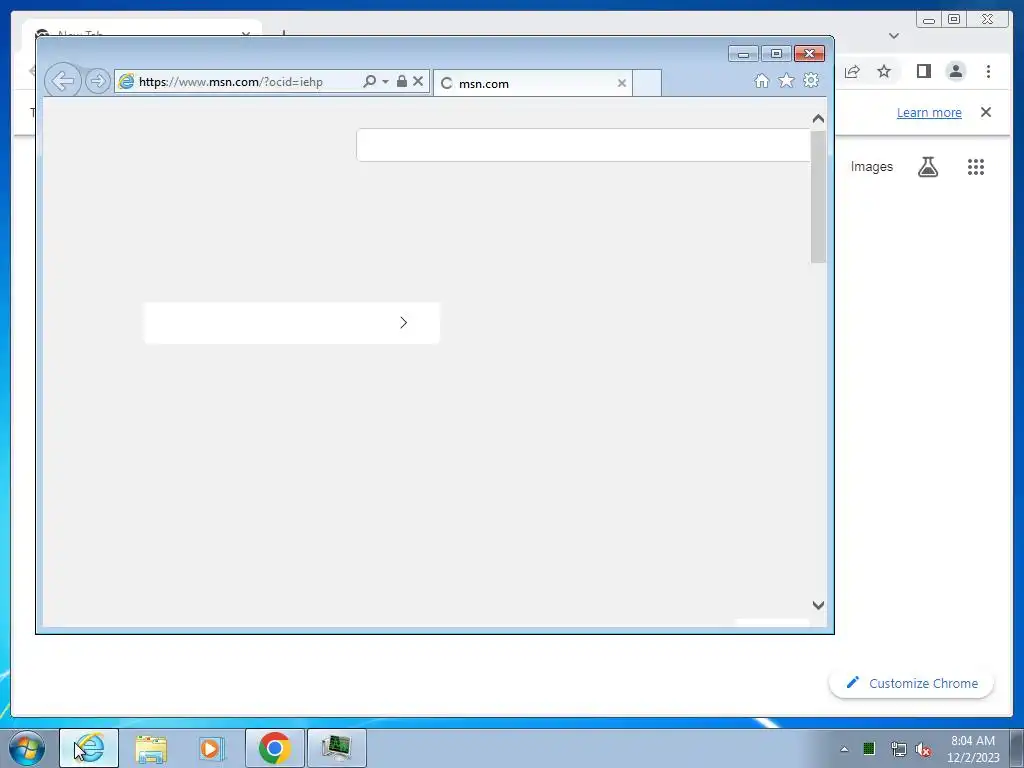The width and height of the screenshot is (1024, 768).
Task: Open Windows Explorer from the taskbar
Action: point(151,748)
